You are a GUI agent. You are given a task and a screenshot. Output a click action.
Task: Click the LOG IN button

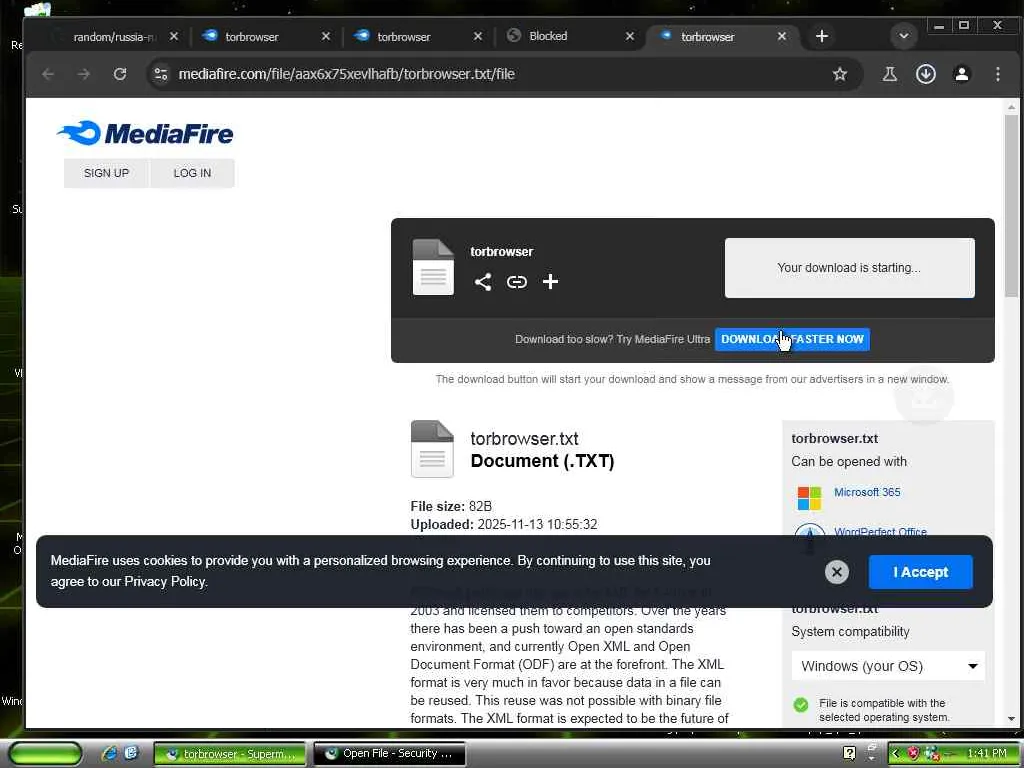click(x=192, y=173)
